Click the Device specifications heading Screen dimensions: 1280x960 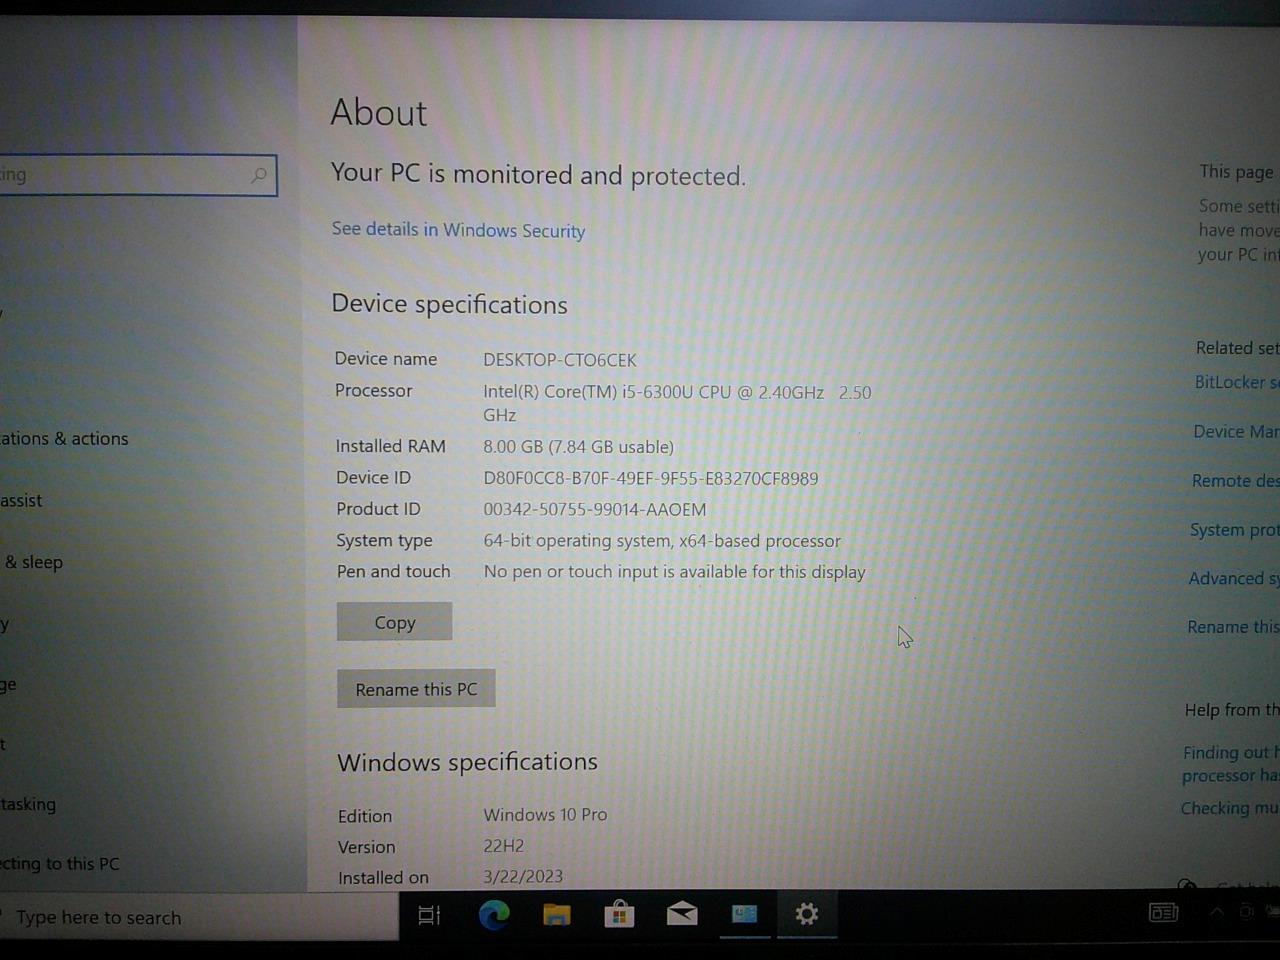tap(449, 304)
